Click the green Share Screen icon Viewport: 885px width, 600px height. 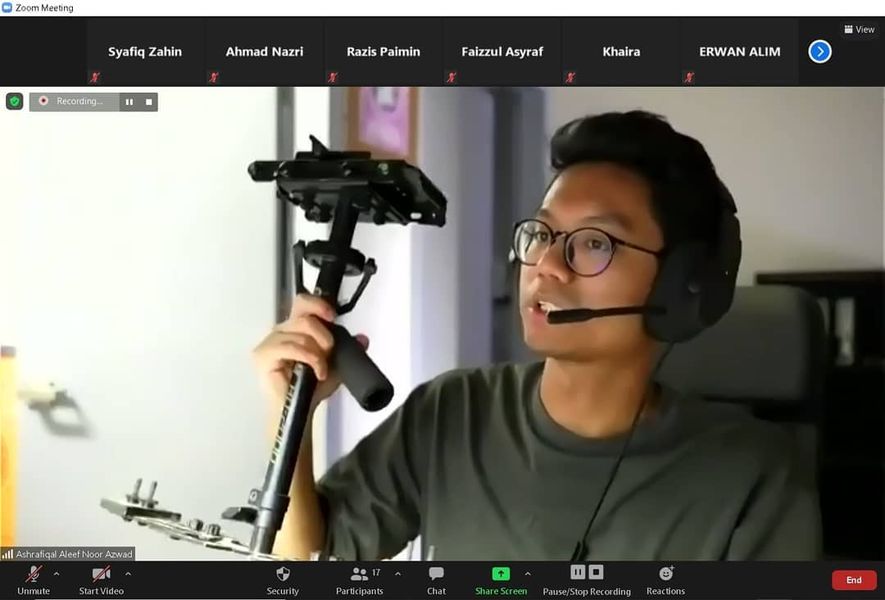(x=500, y=574)
